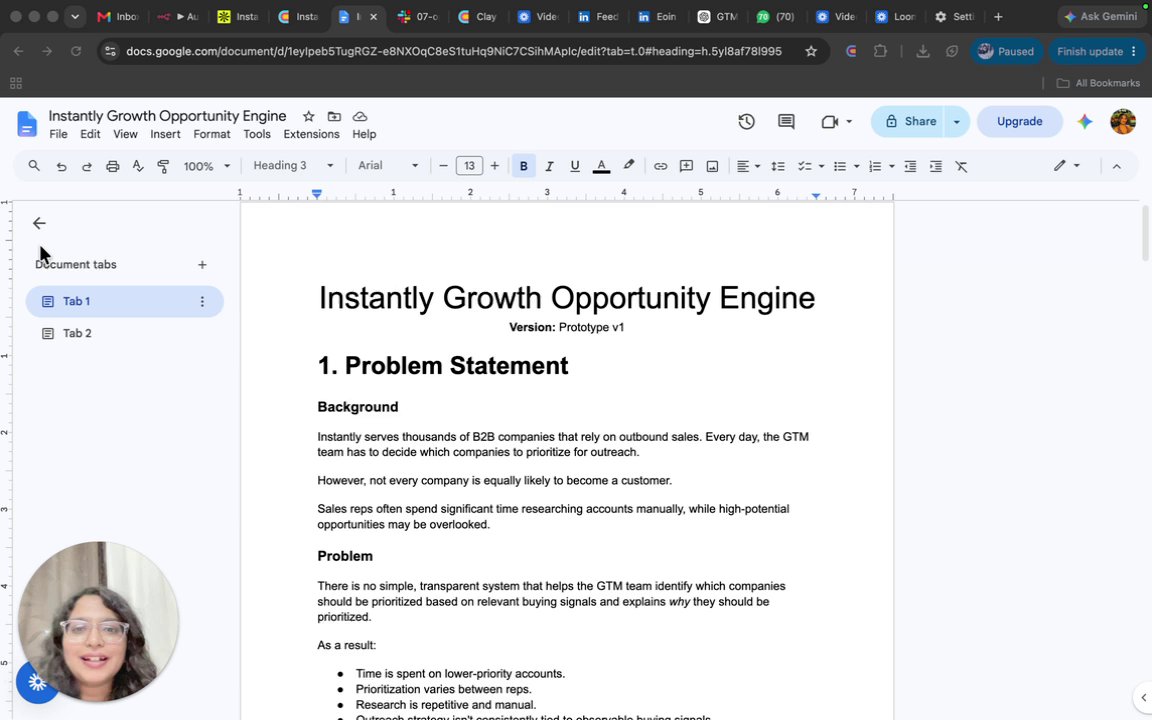
Task: Open the File menu
Action: (58, 134)
